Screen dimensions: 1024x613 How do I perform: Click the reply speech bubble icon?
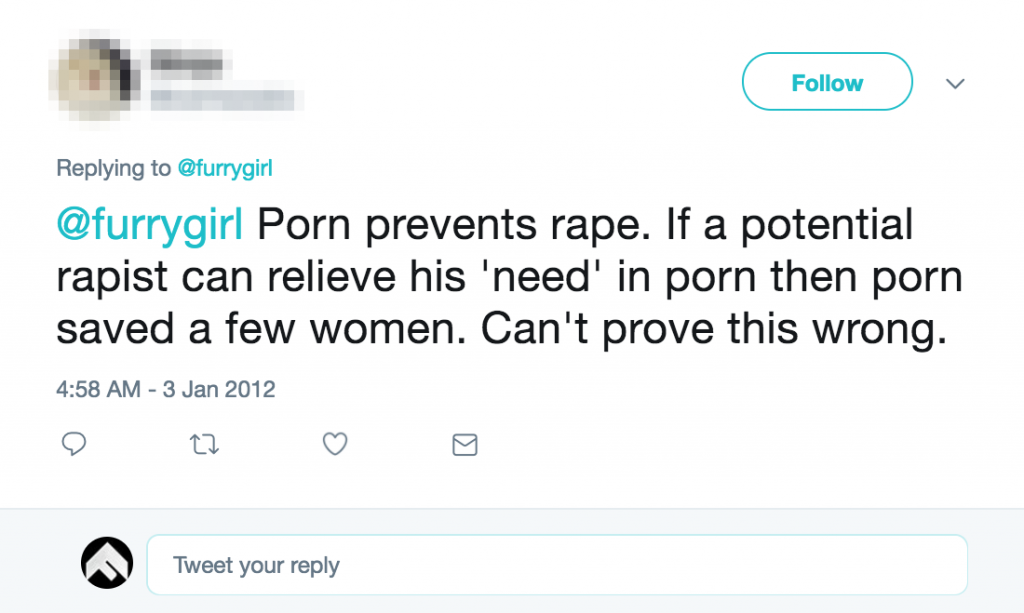(74, 444)
